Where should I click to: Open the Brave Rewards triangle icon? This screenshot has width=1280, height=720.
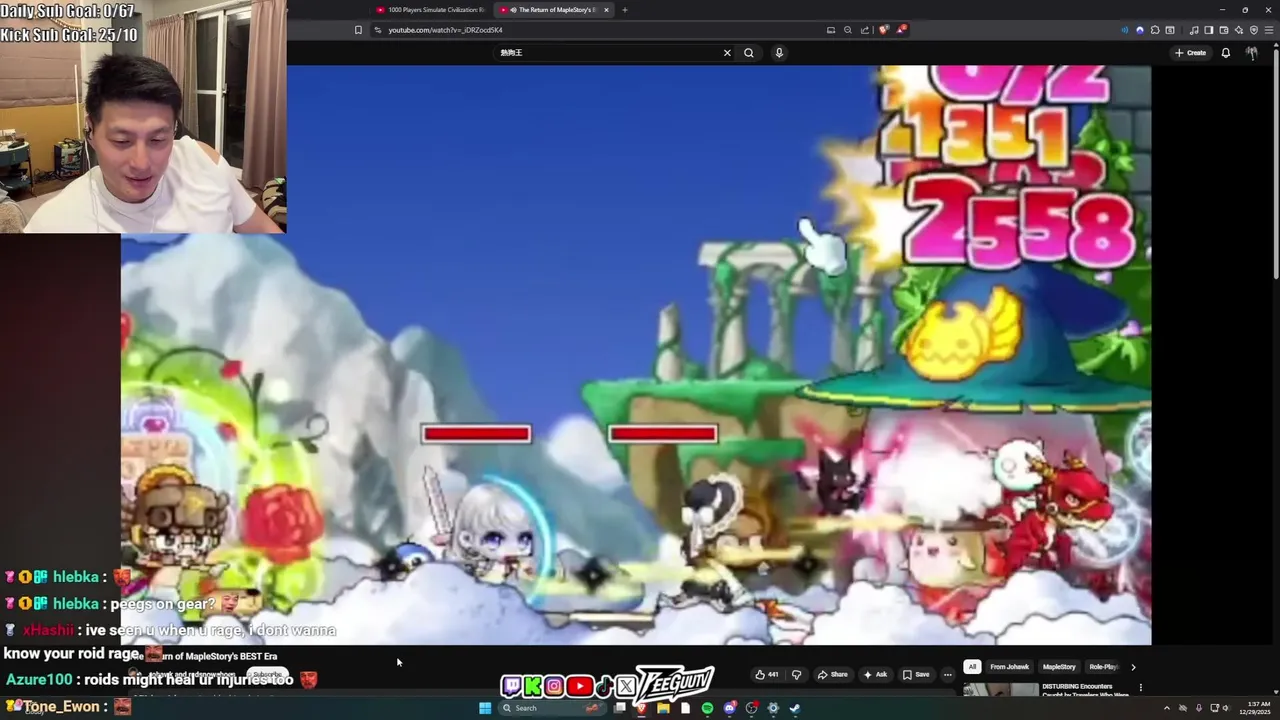click(x=902, y=30)
